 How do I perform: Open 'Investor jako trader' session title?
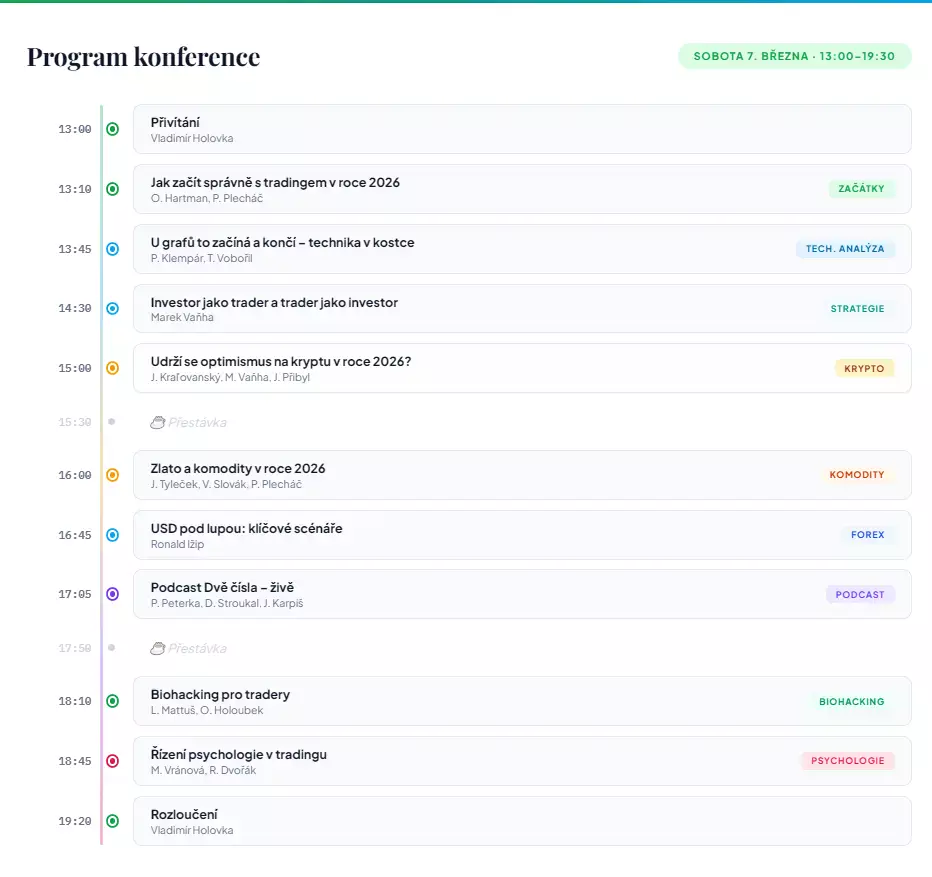[x=274, y=302]
